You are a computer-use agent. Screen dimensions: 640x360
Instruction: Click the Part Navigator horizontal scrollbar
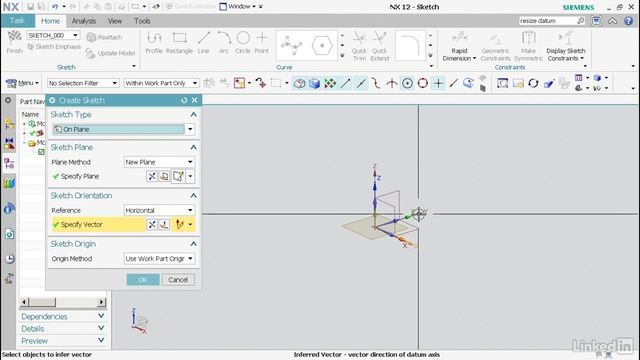63,302
